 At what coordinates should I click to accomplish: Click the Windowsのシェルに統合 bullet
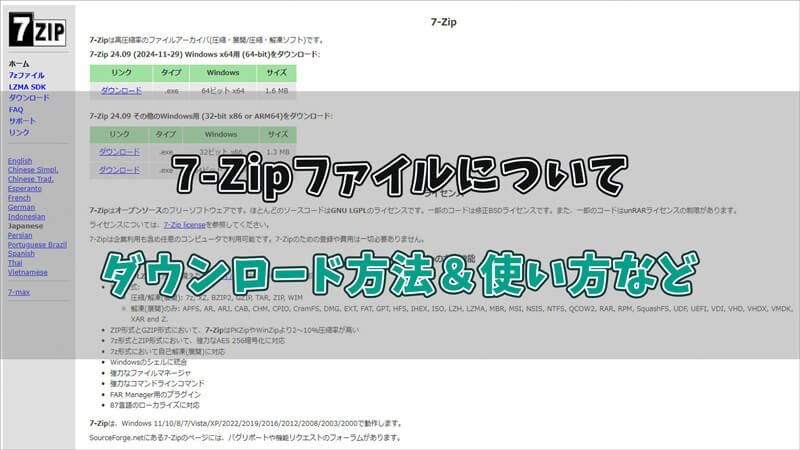pyautogui.click(x=148, y=362)
